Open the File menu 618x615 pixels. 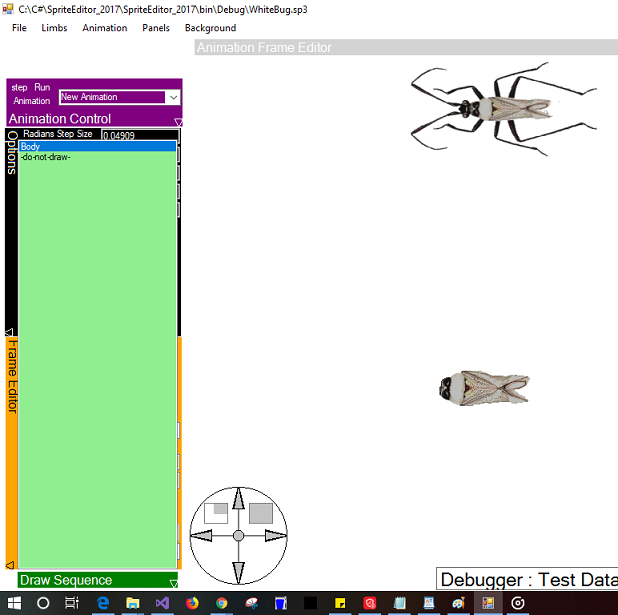coord(19,28)
